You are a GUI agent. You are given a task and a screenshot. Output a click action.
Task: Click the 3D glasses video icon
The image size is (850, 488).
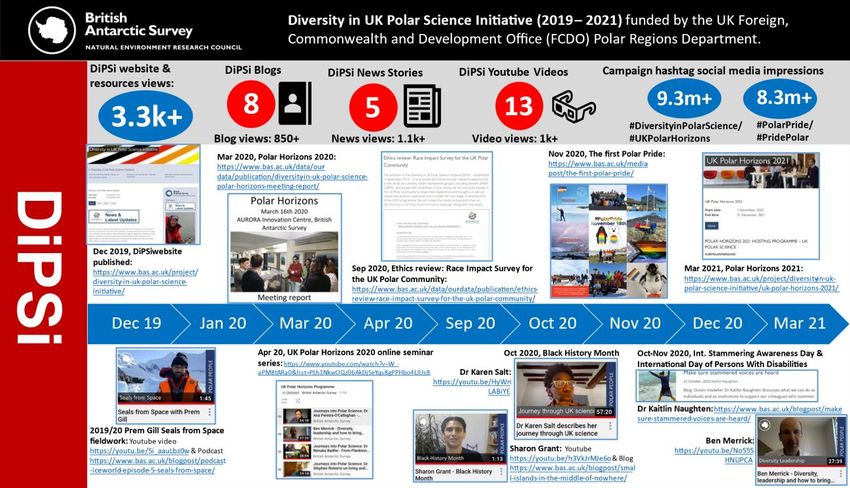point(574,105)
